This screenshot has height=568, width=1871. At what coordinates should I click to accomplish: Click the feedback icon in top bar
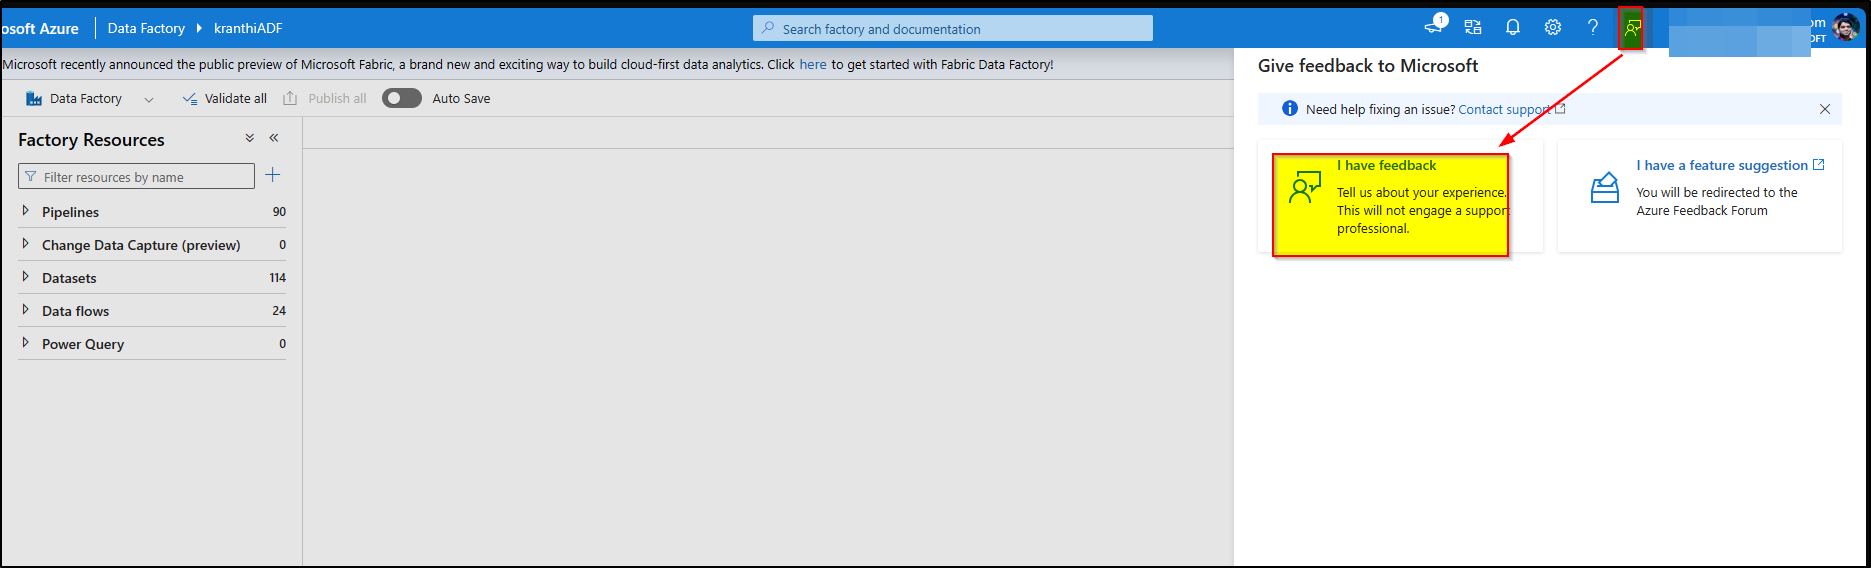pyautogui.click(x=1632, y=28)
